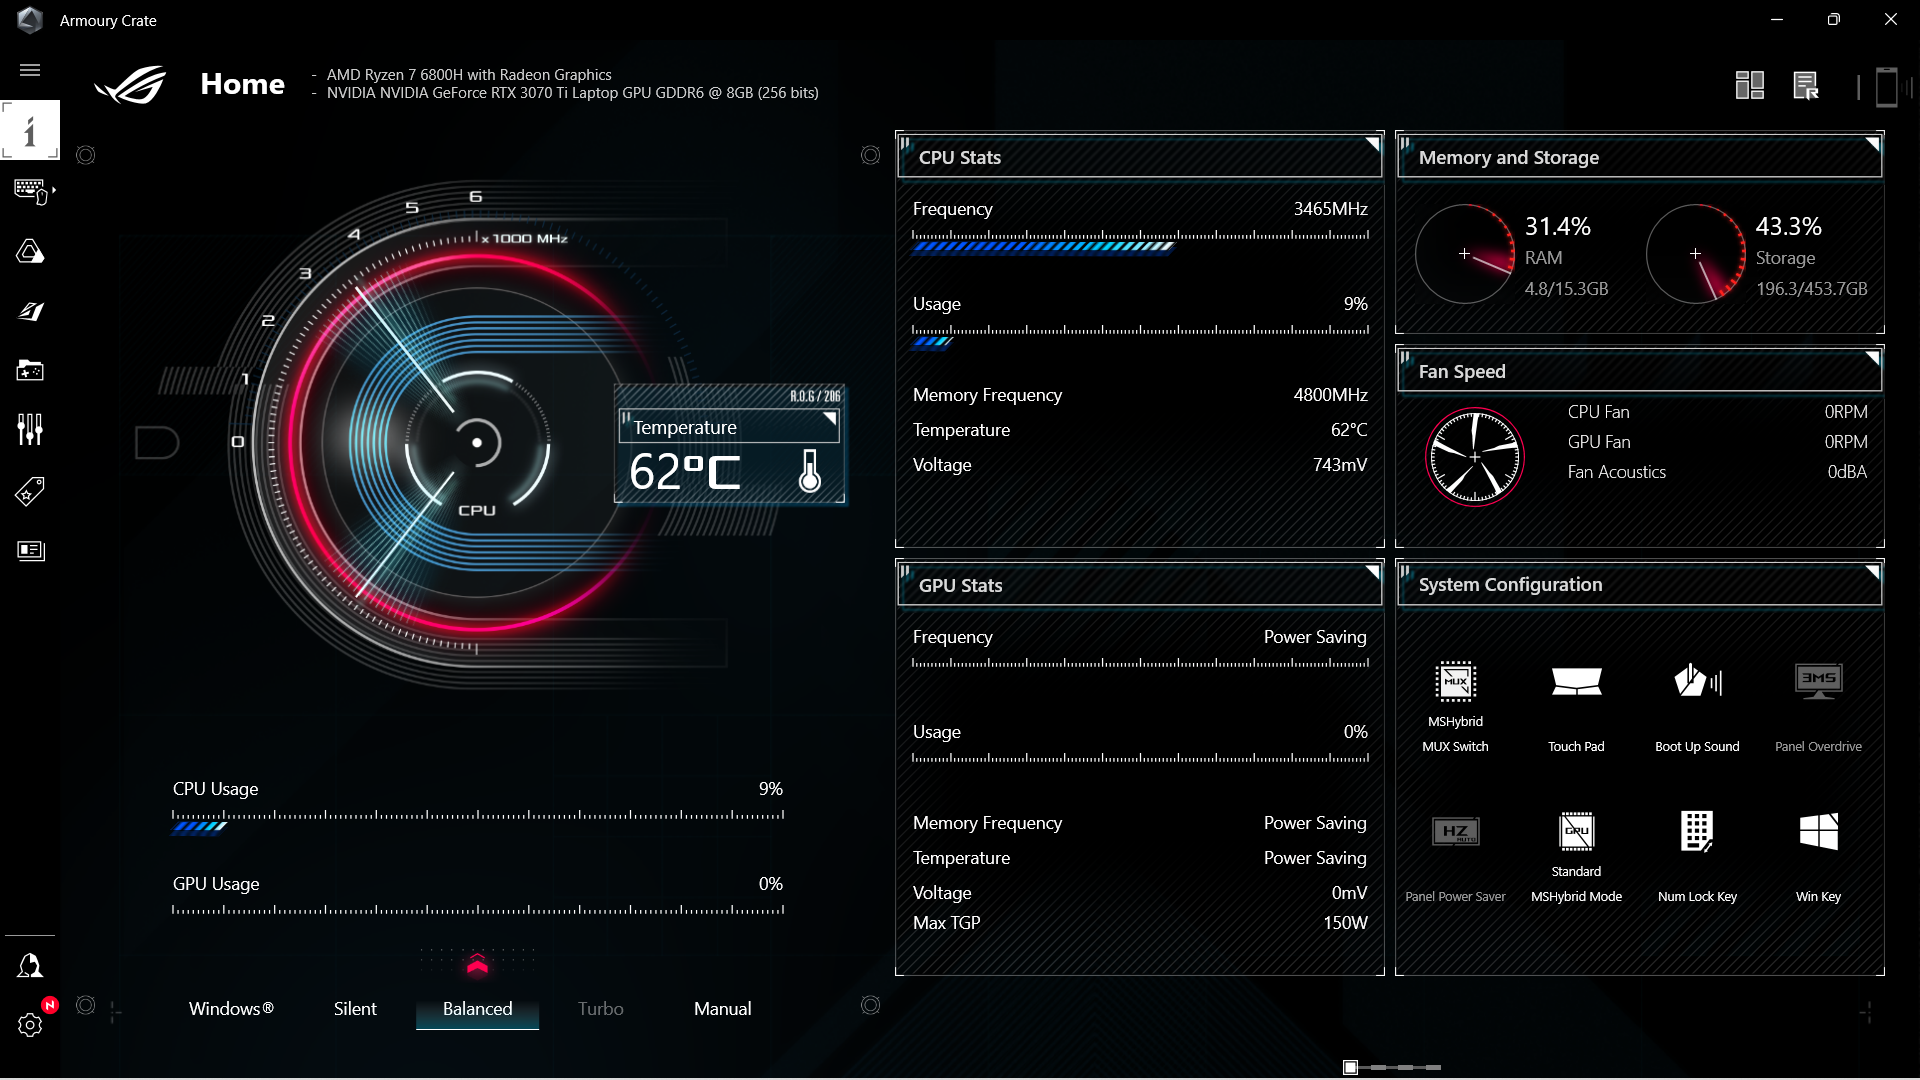Screen dimensions: 1920x1080
Task: Select the Silent operating mode
Action: point(355,1009)
